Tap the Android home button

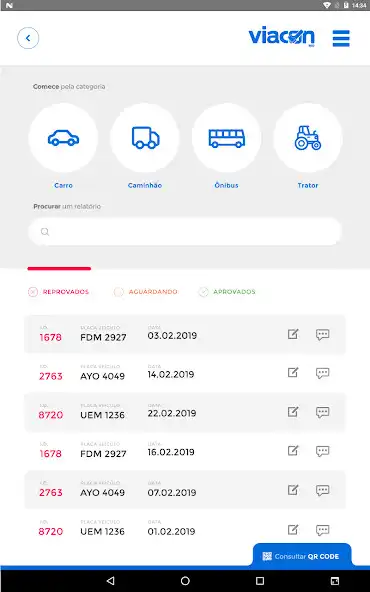click(x=185, y=581)
